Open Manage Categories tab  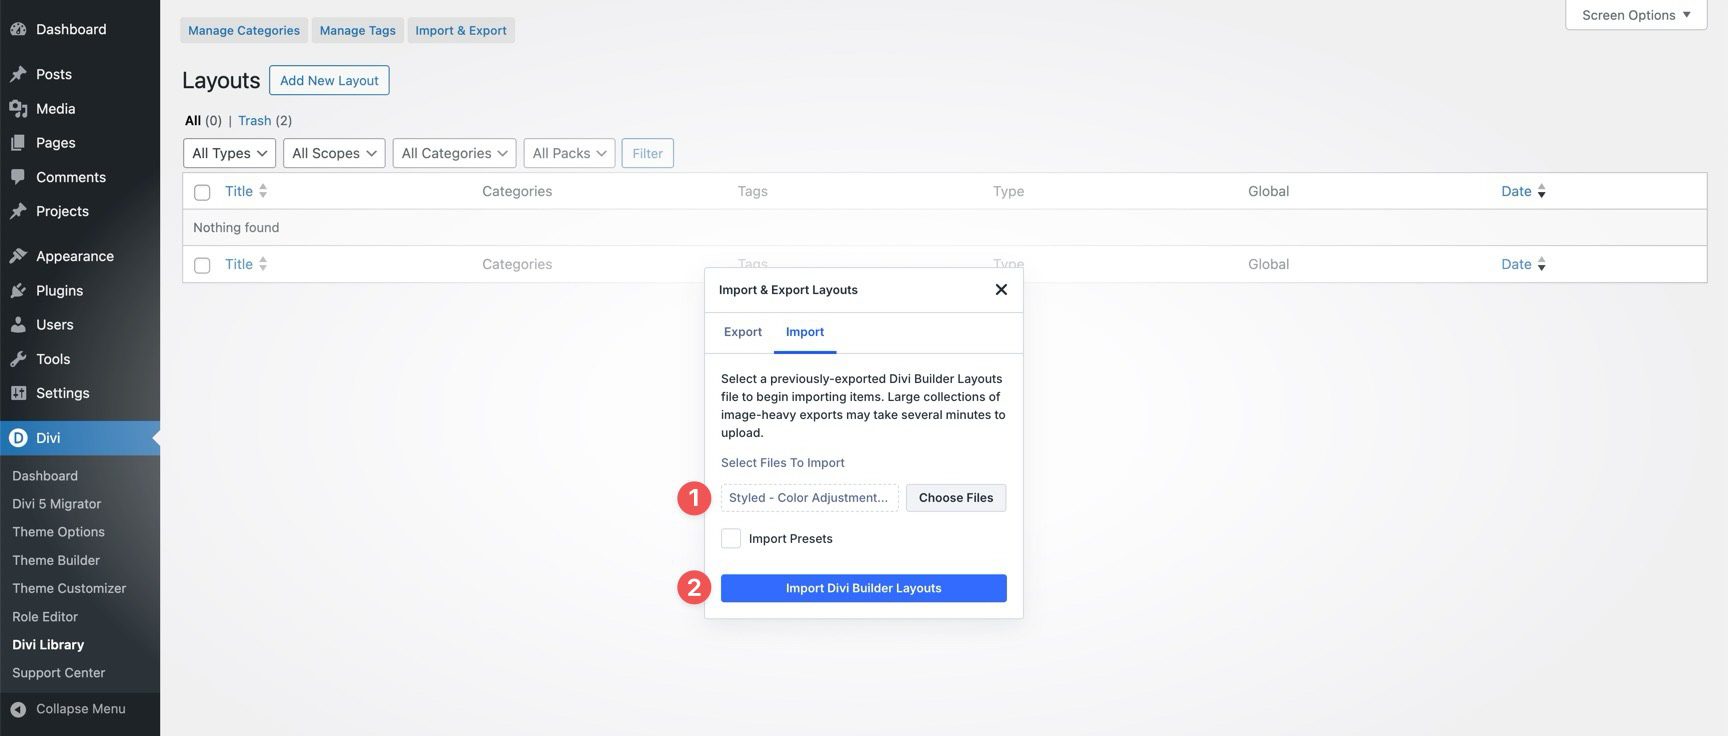(x=244, y=30)
